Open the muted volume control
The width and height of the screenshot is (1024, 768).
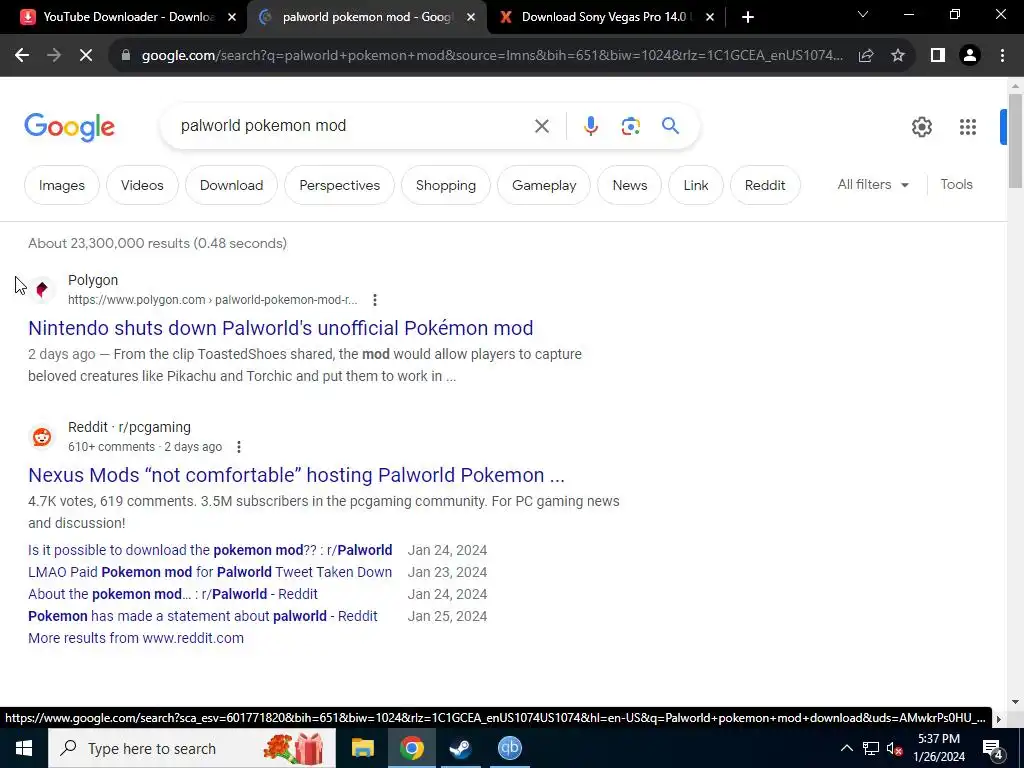(895, 748)
